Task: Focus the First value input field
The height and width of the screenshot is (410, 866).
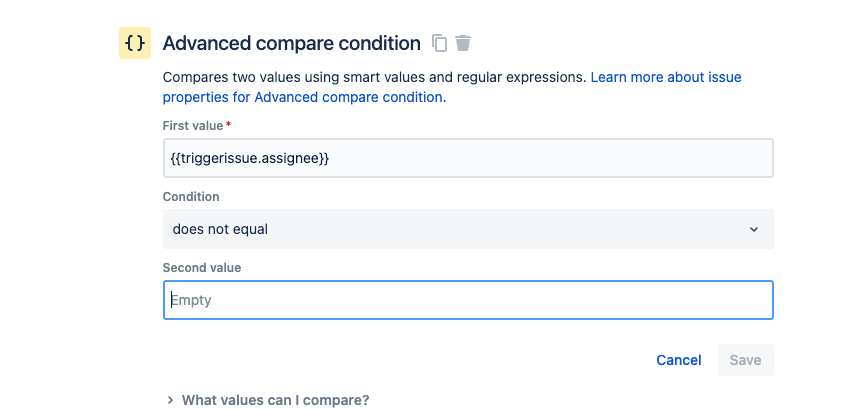Action: (467, 158)
